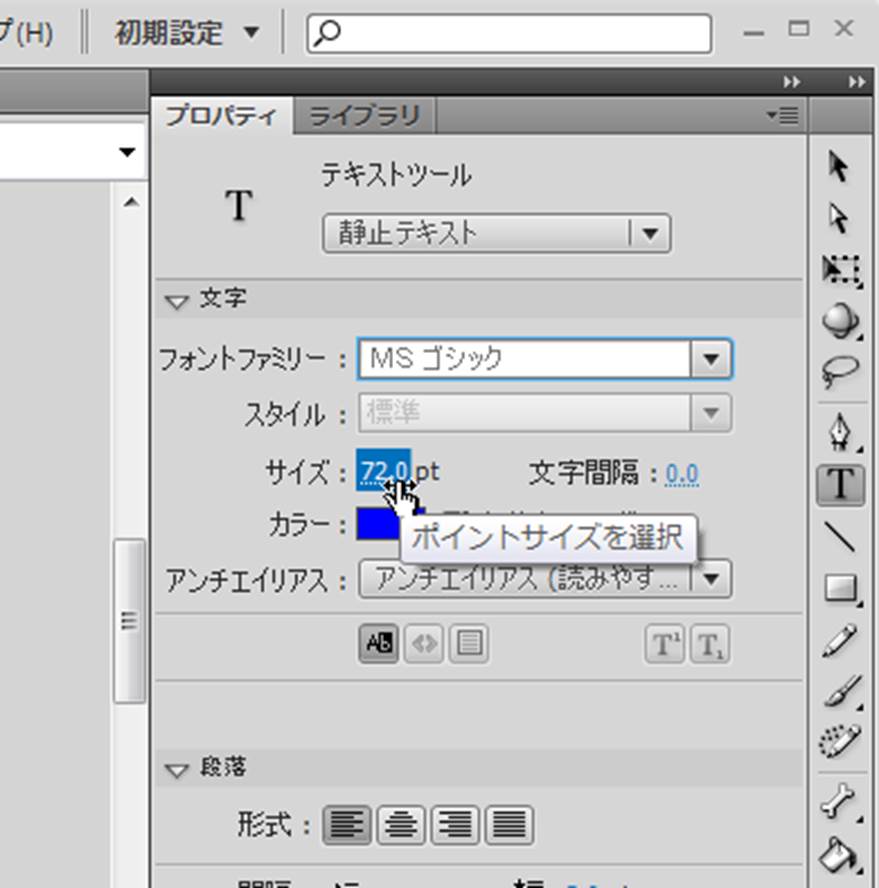Choose the Rectangle tool
The height and width of the screenshot is (888, 879).
pyautogui.click(x=840, y=589)
